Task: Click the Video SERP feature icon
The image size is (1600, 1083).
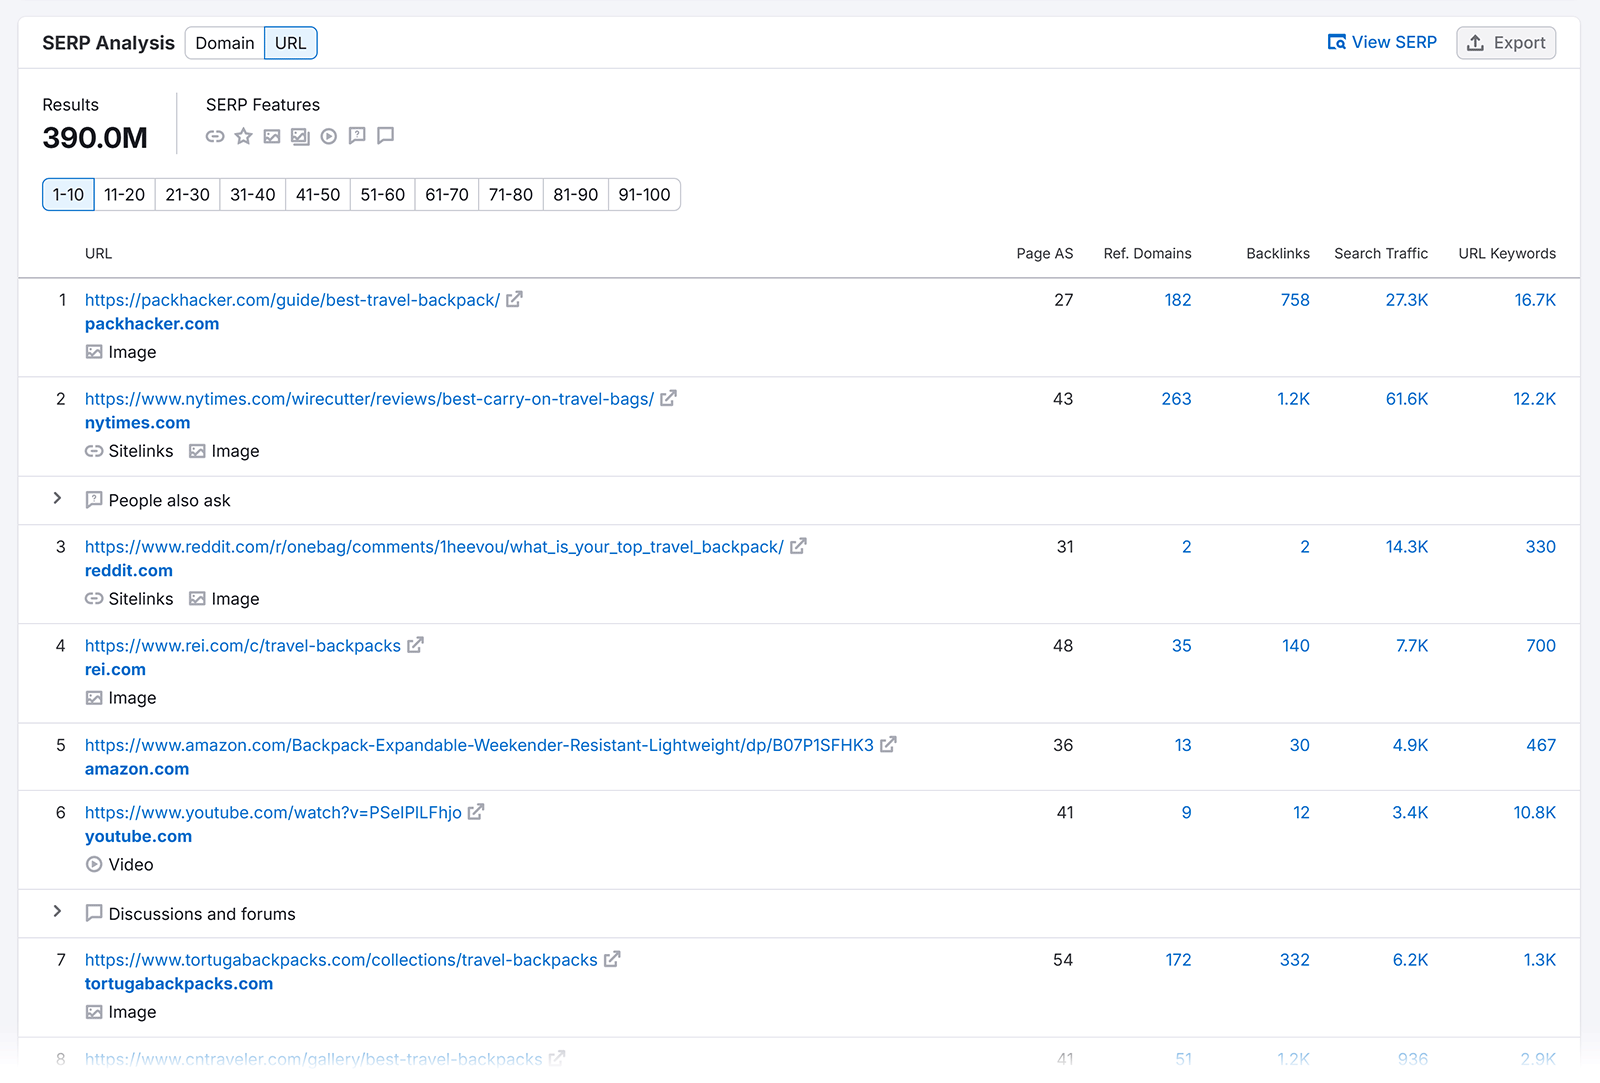Action: tap(328, 136)
